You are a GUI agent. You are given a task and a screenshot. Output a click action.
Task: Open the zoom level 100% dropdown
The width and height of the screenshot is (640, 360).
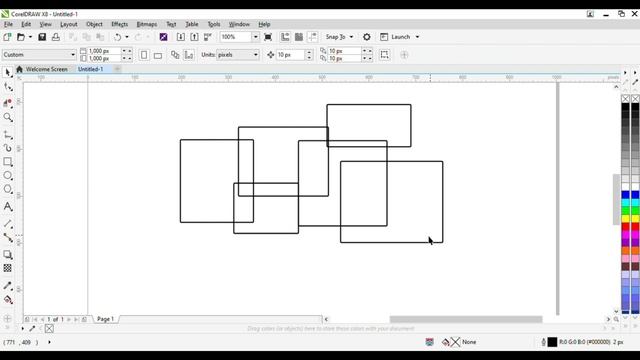(256, 37)
